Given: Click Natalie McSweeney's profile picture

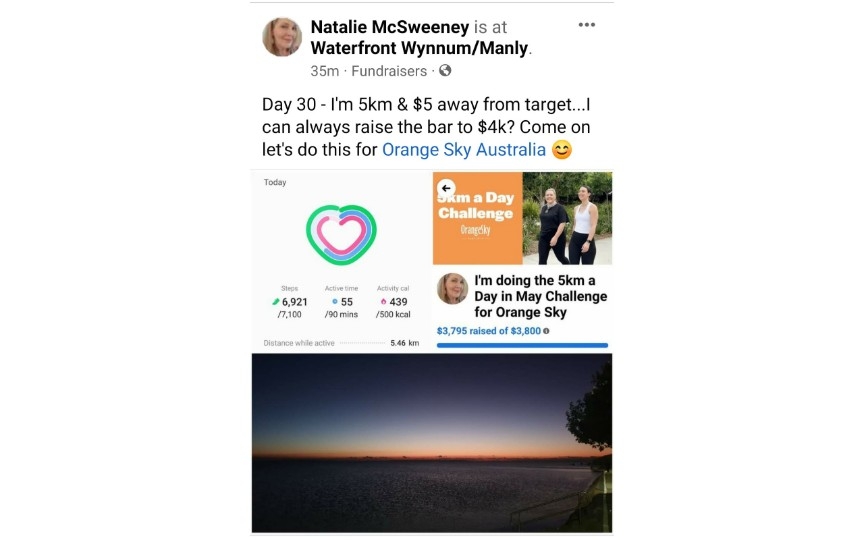Looking at the screenshot, I should pos(282,37).
